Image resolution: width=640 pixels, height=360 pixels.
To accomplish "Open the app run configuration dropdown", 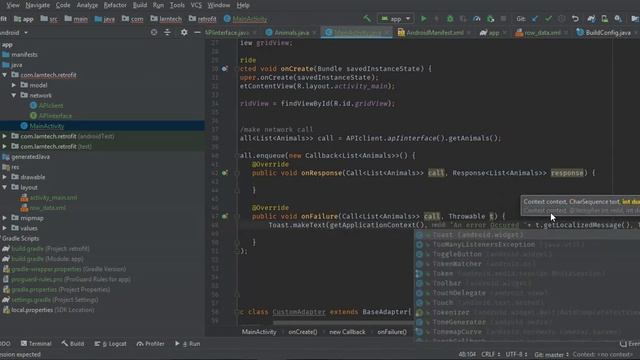I will (396, 19).
